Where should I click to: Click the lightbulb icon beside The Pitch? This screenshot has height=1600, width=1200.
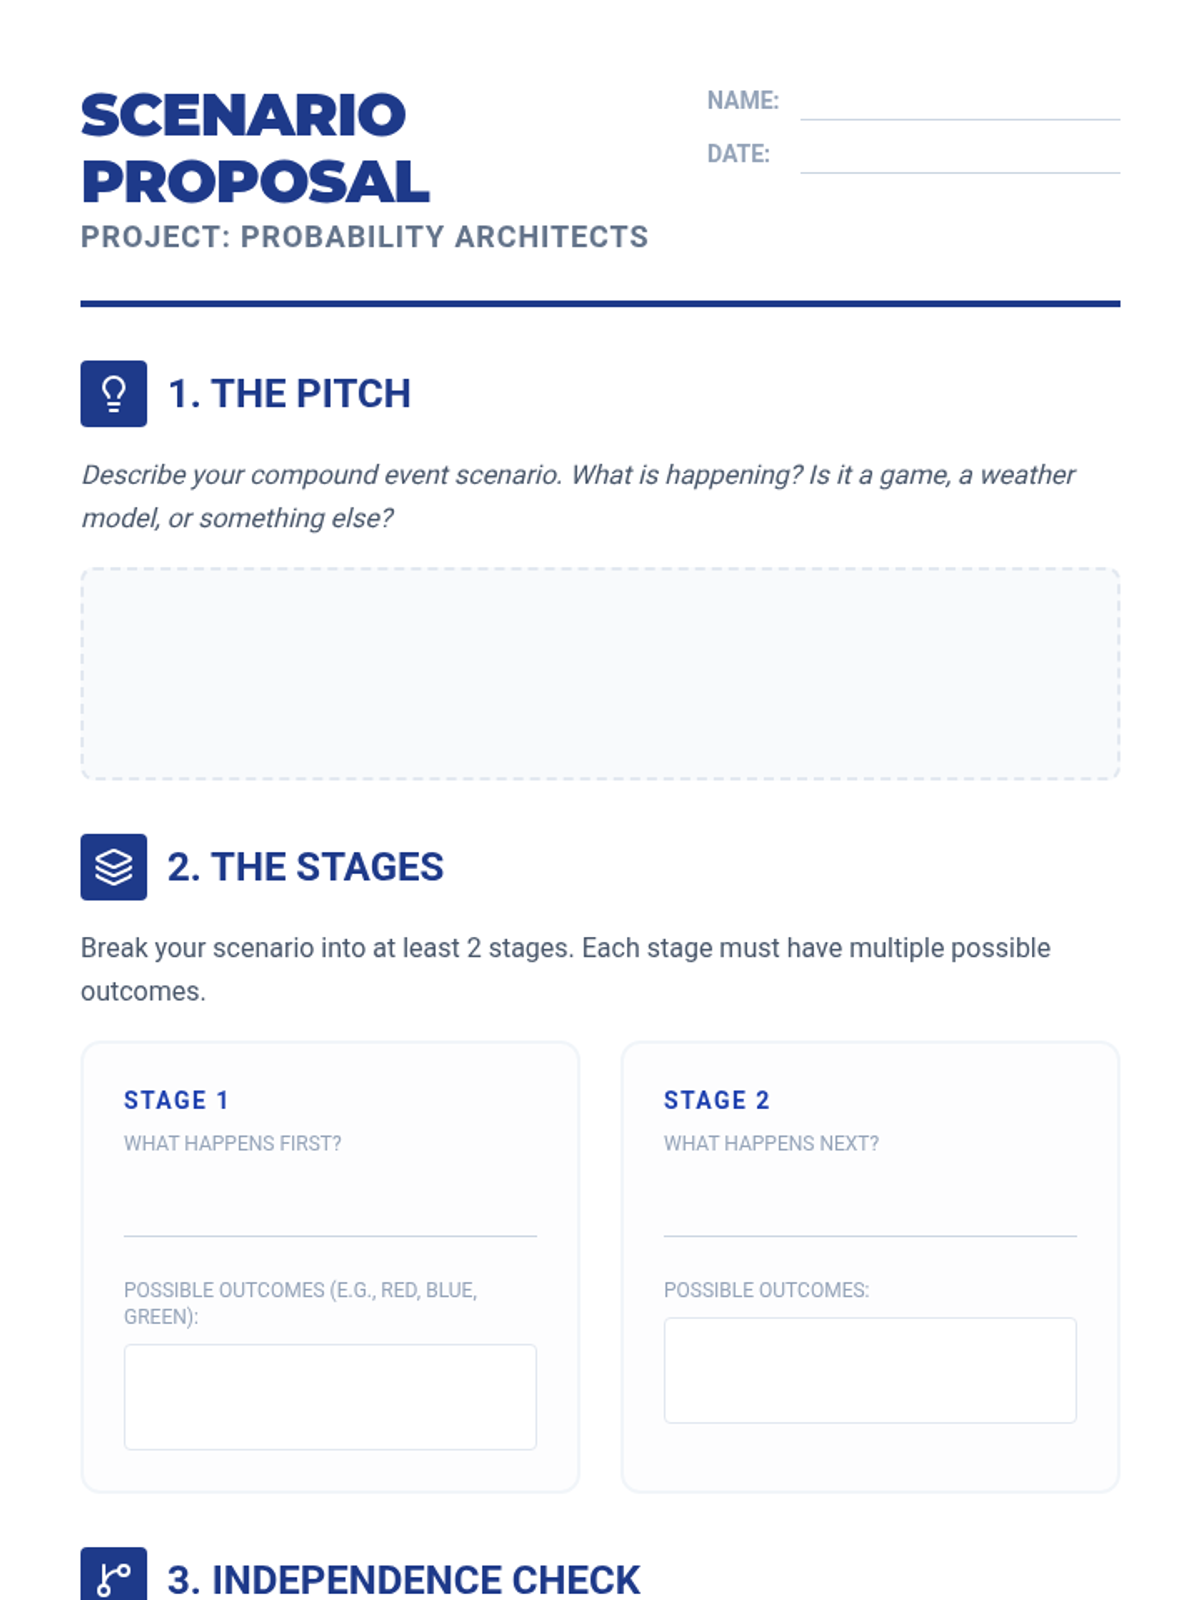113,394
